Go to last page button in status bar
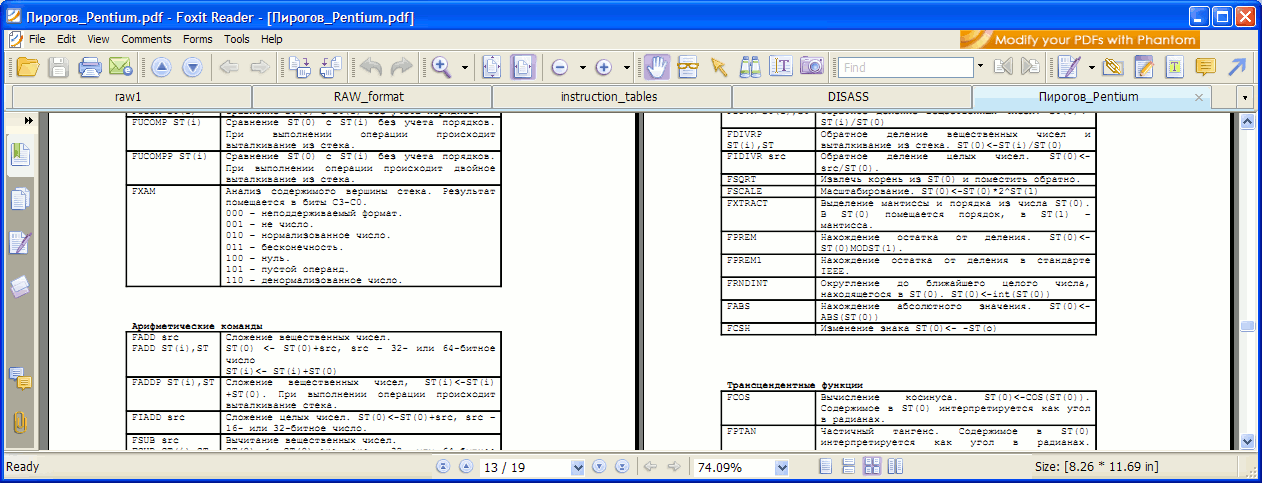 pos(620,467)
